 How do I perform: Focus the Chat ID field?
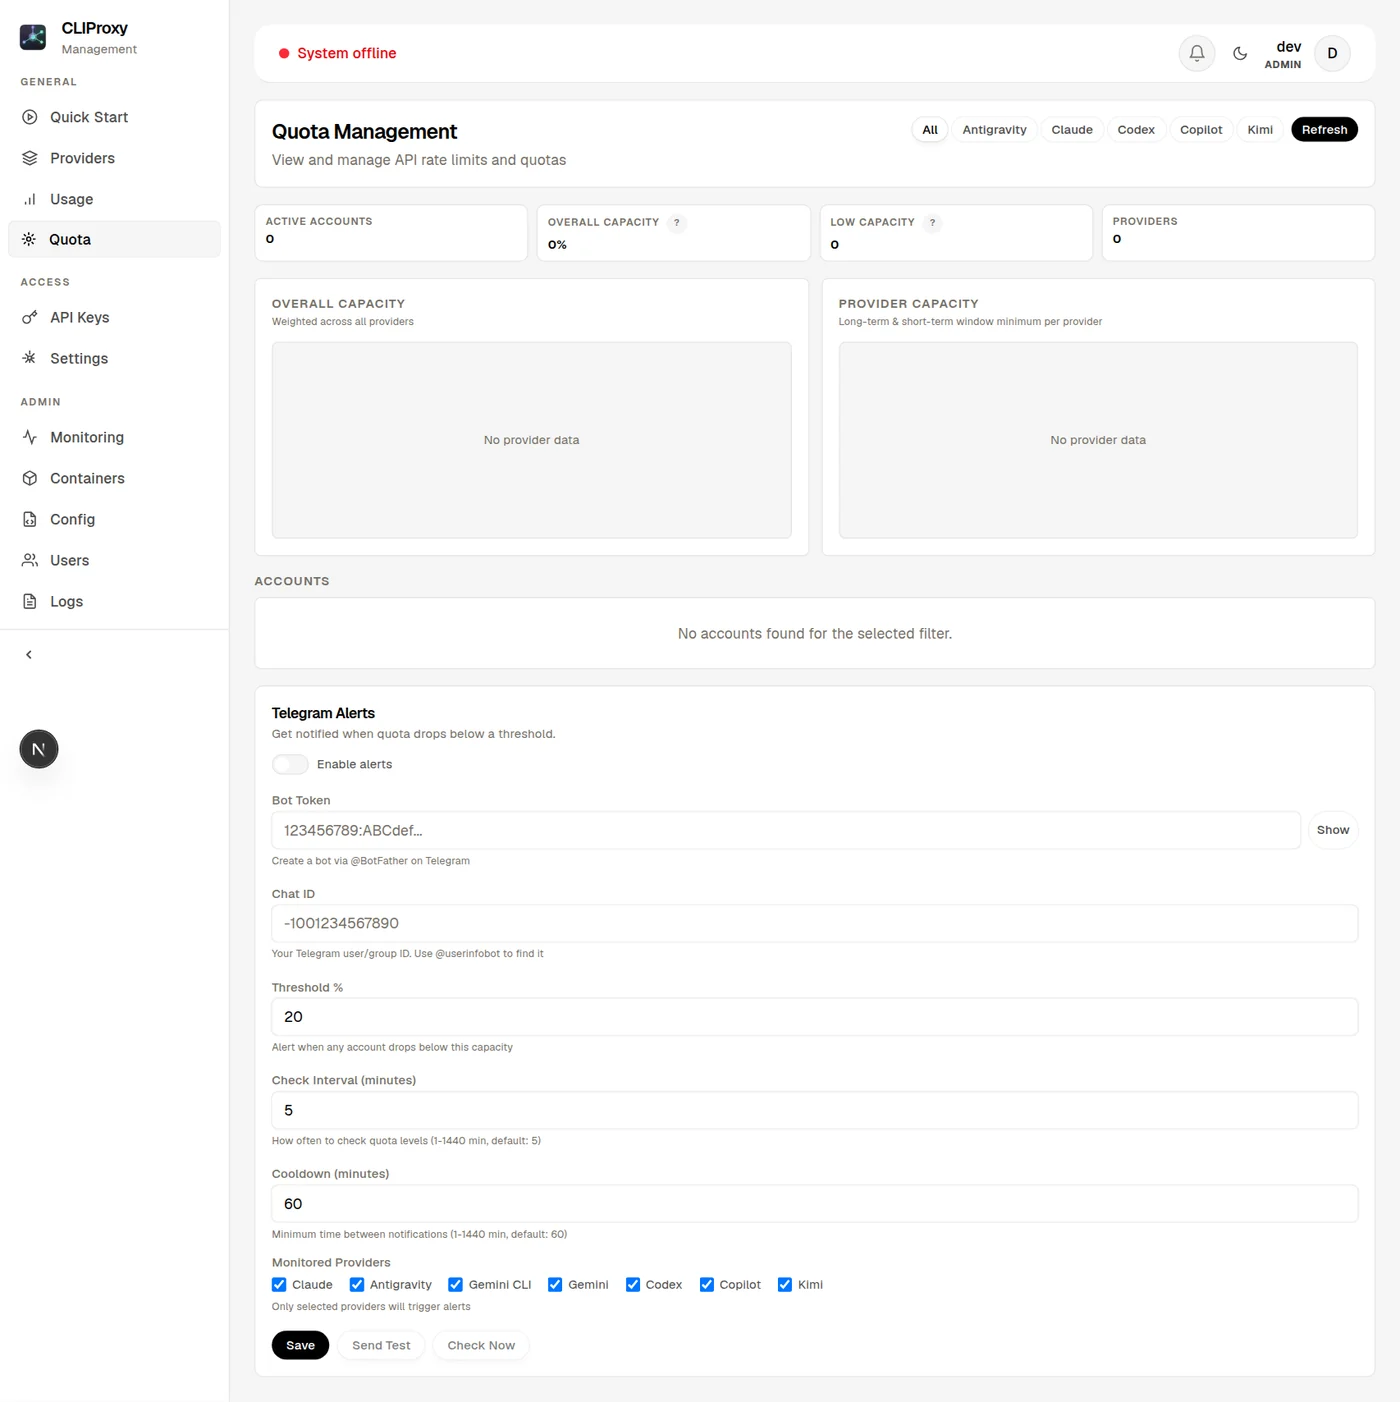(x=815, y=923)
